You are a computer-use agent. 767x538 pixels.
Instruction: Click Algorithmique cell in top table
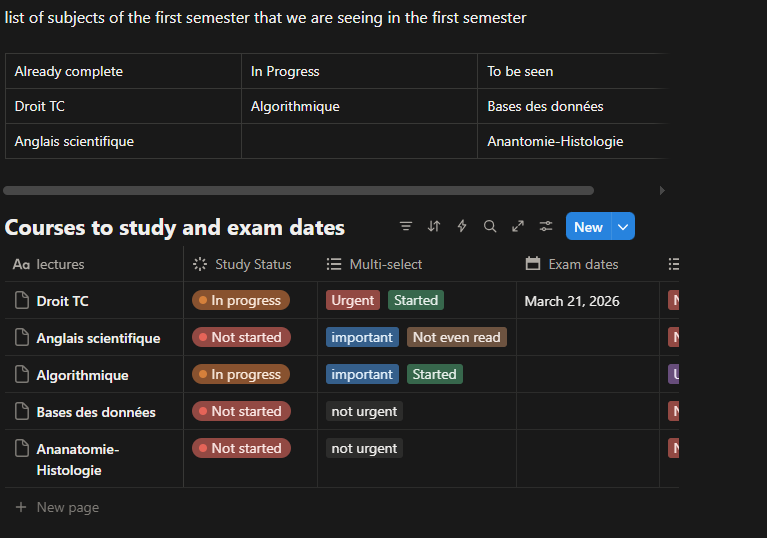coord(360,106)
